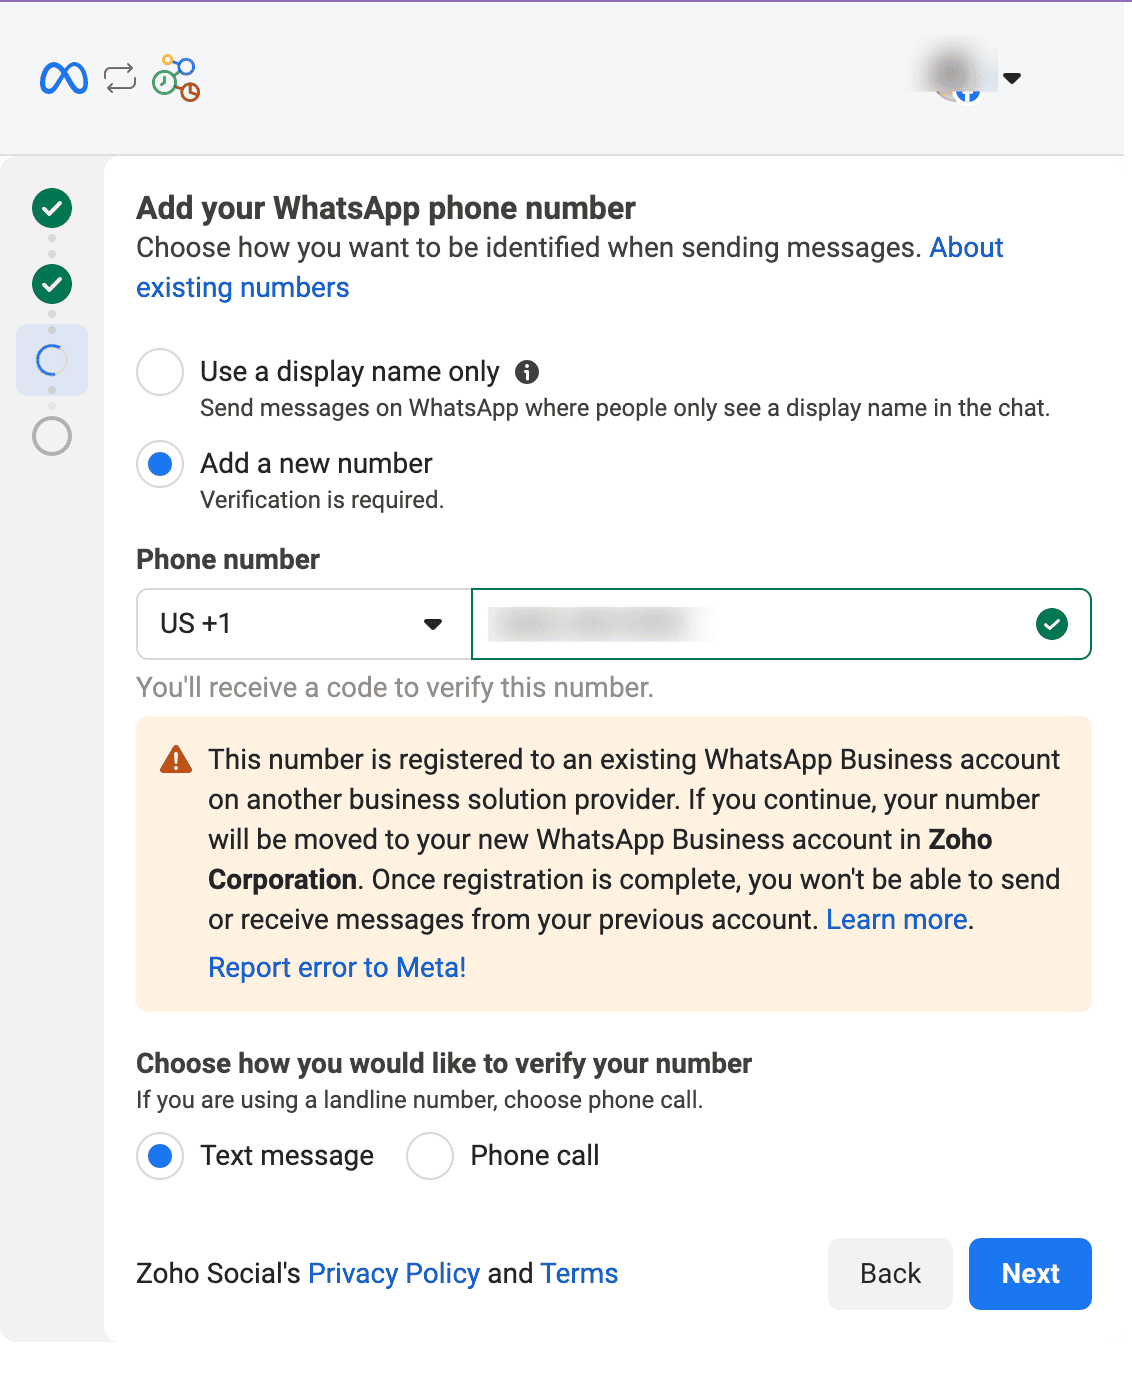
Task: Choose Phone call verification
Action: coord(430,1156)
